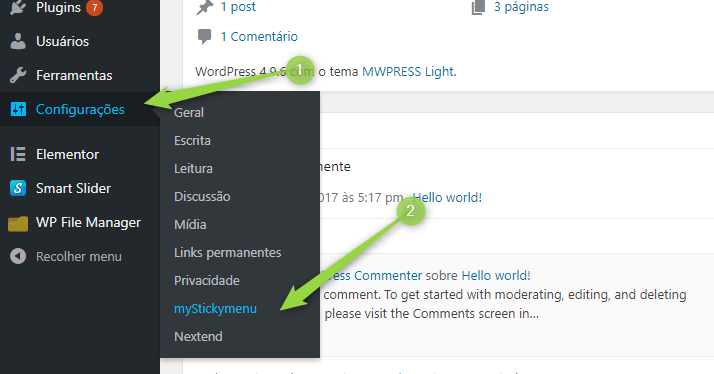Open the 1 Comentário link
The image size is (714, 374).
coord(259,36)
